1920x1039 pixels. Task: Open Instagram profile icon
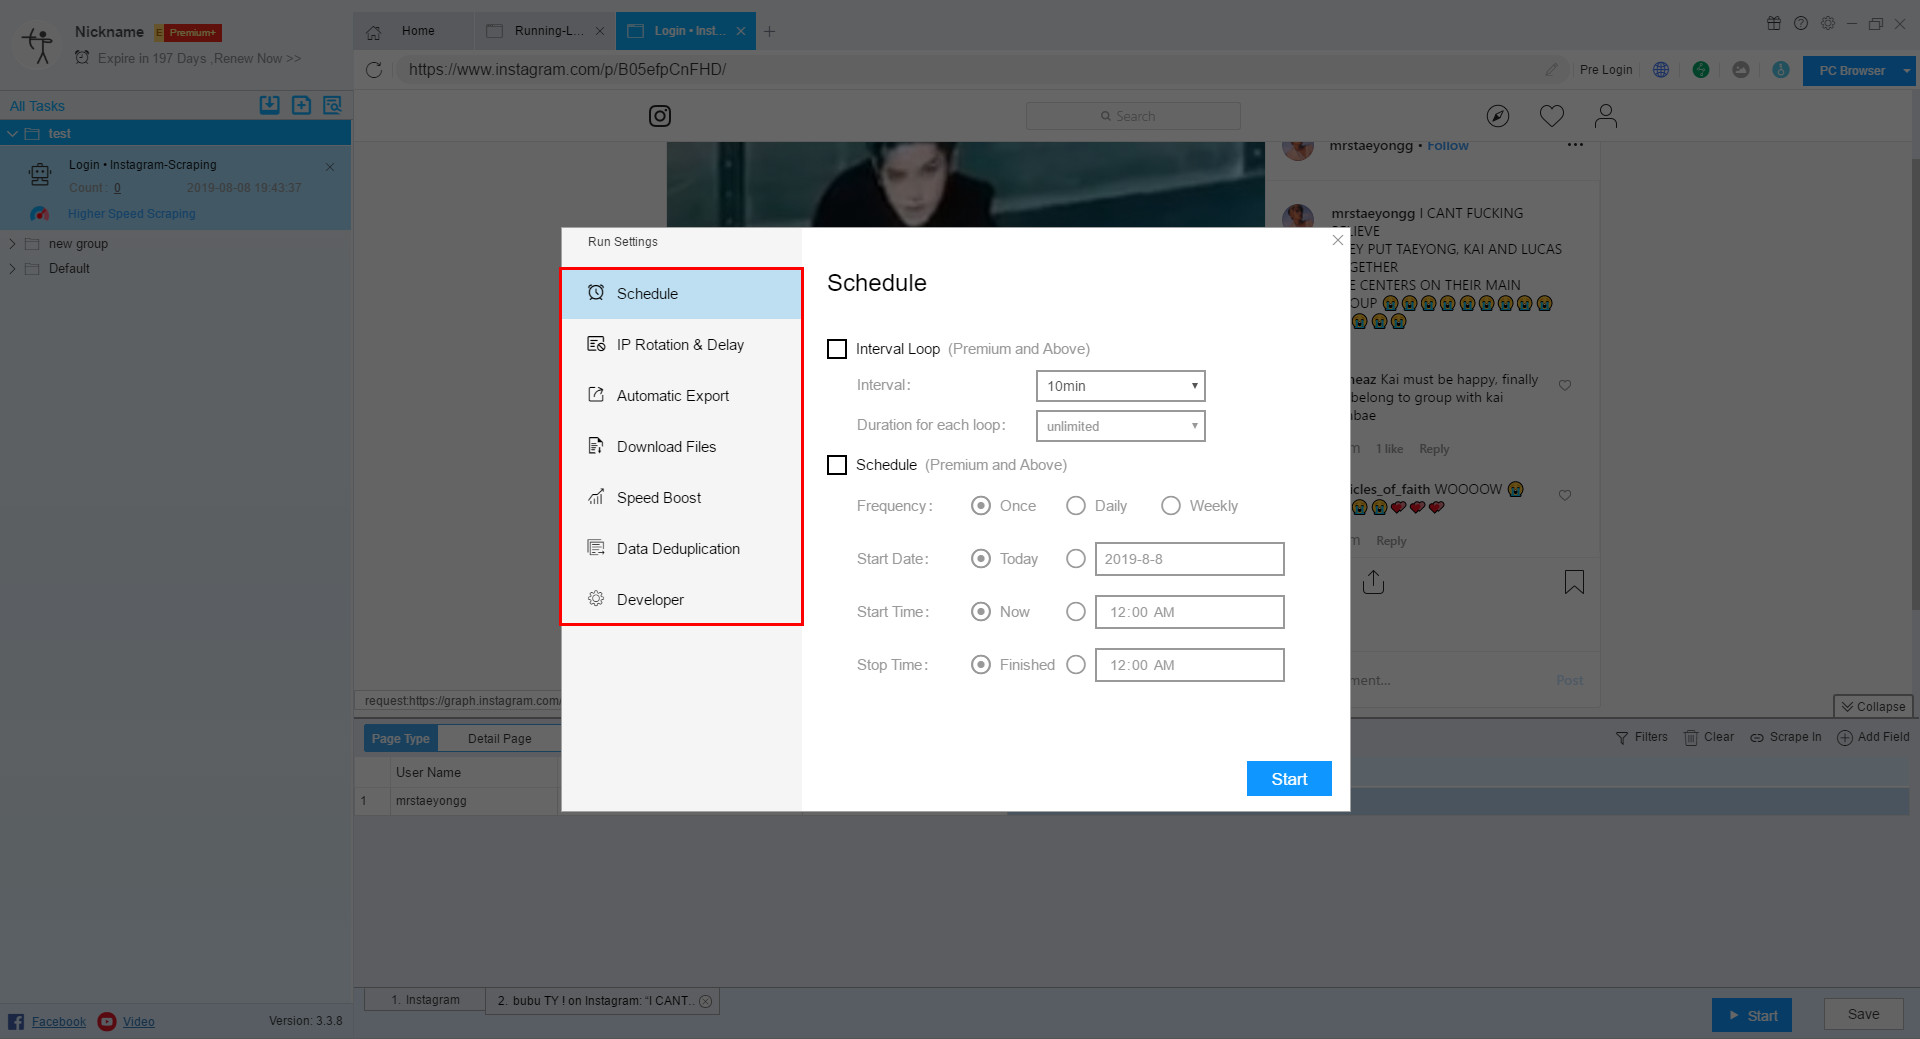1606,116
